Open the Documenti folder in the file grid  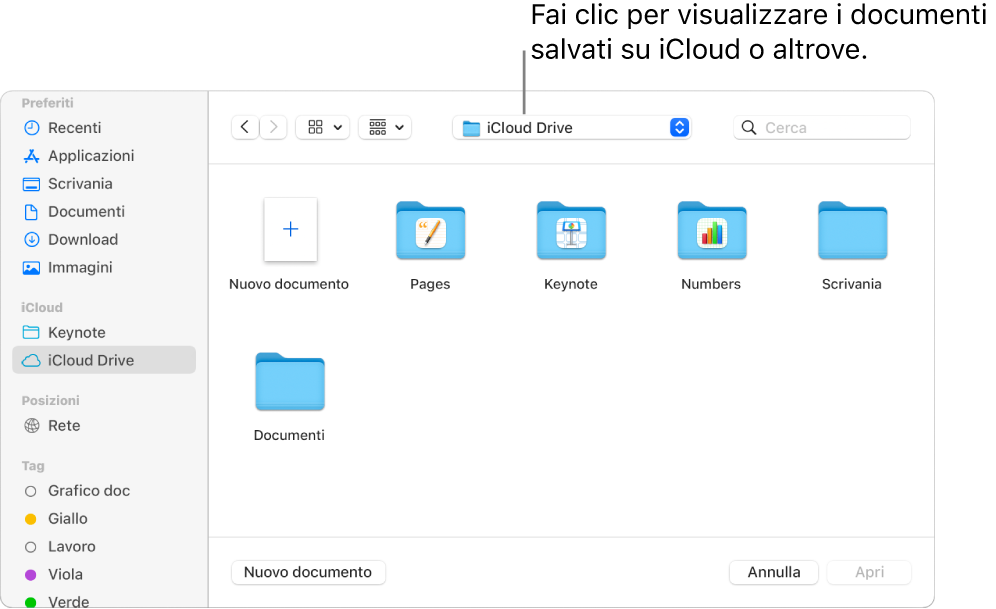290,382
